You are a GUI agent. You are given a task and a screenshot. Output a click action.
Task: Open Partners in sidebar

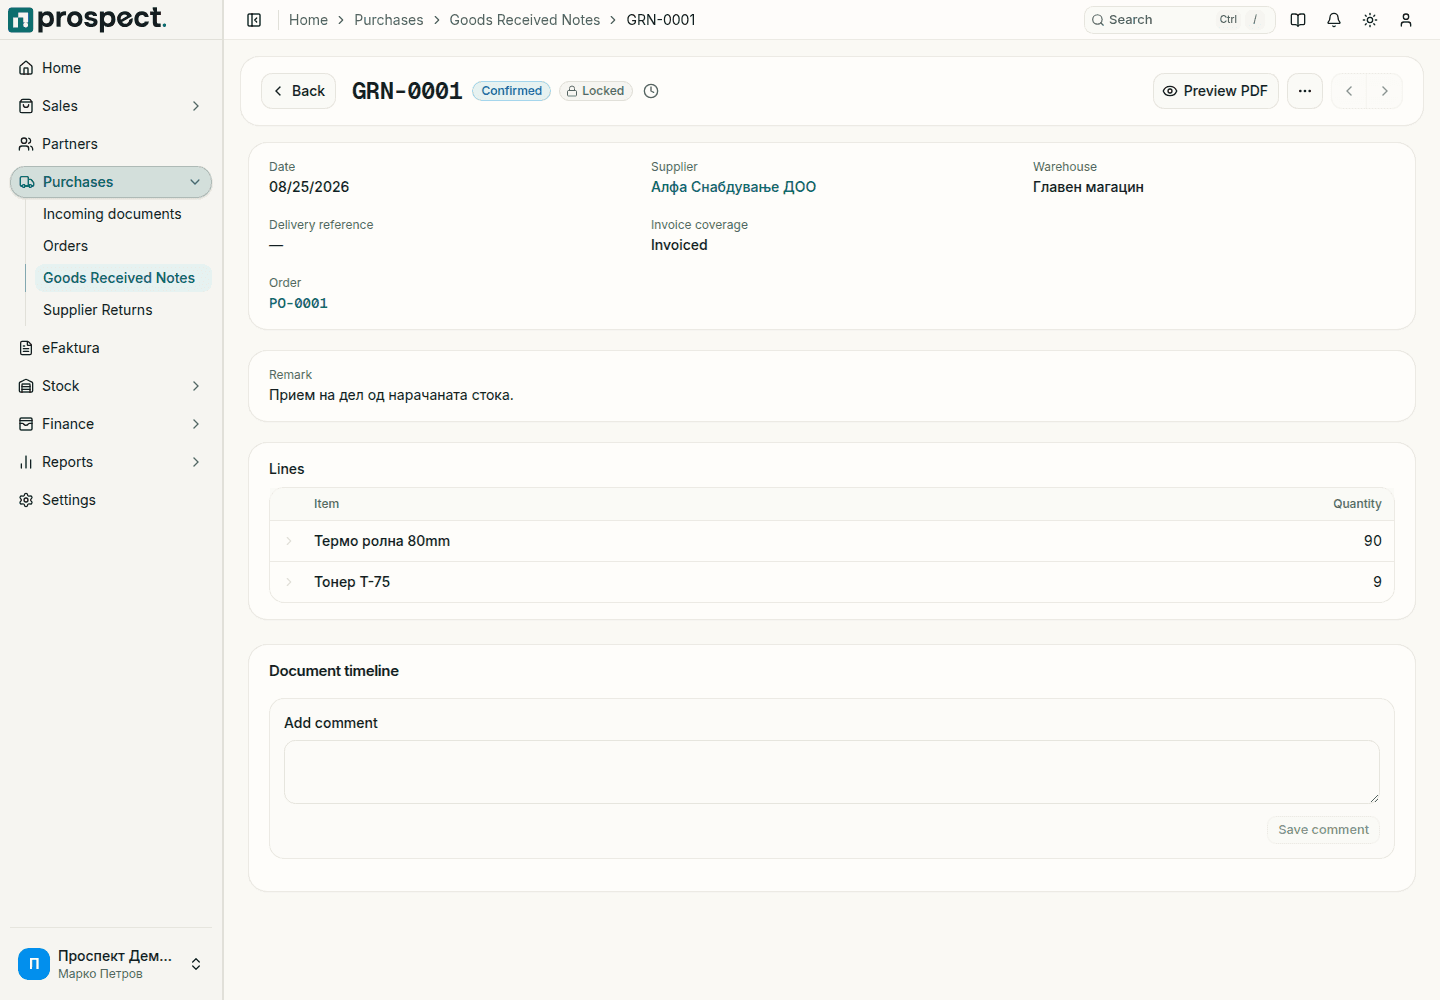111,144
